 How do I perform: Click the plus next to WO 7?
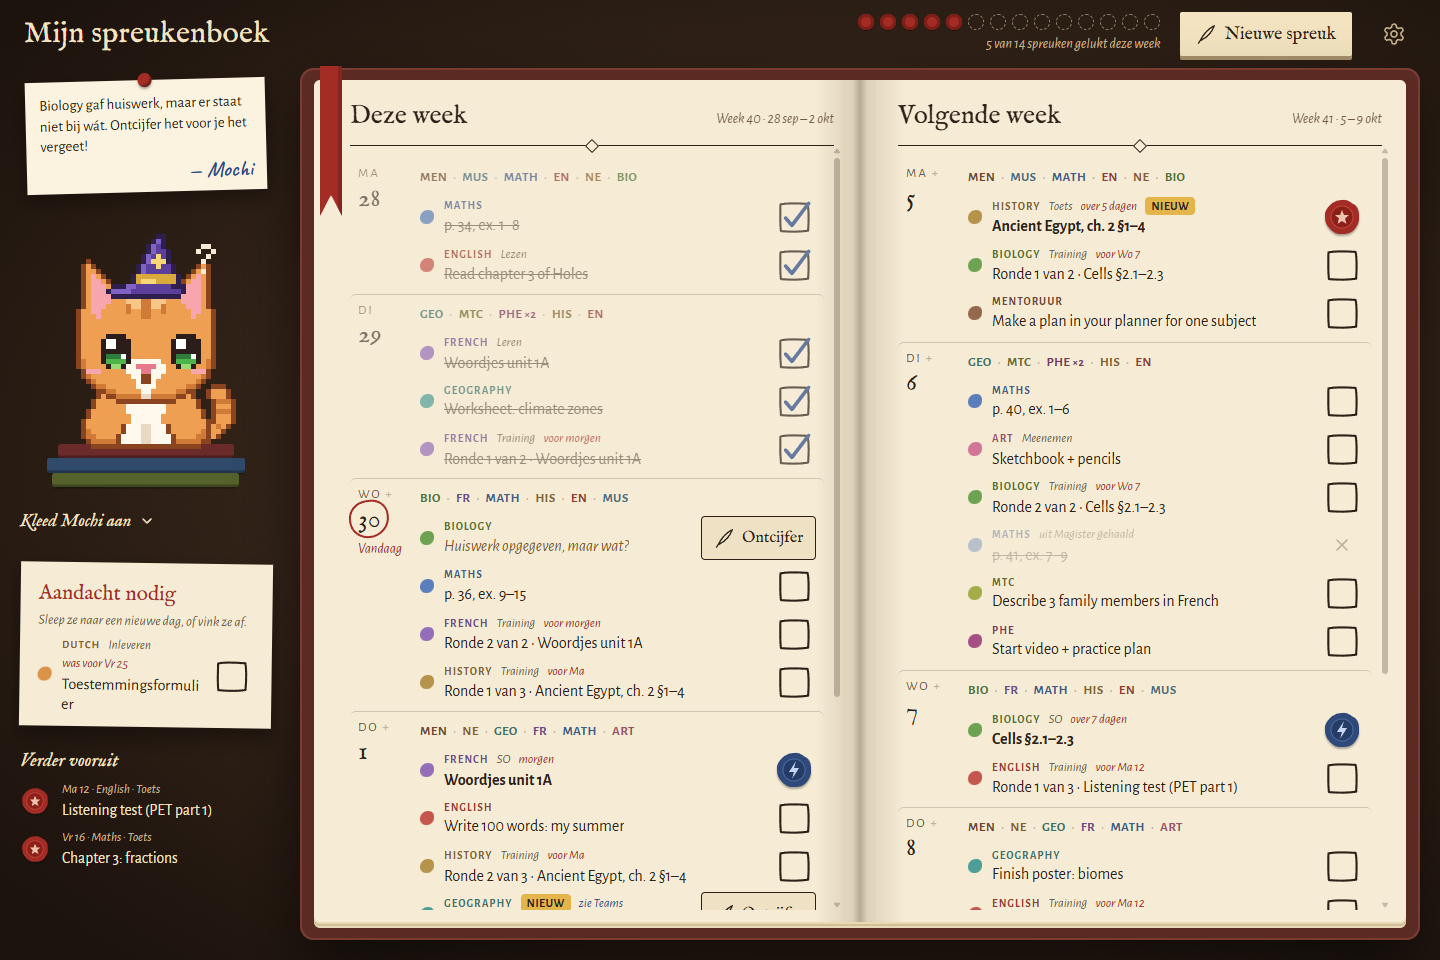pyautogui.click(x=937, y=686)
